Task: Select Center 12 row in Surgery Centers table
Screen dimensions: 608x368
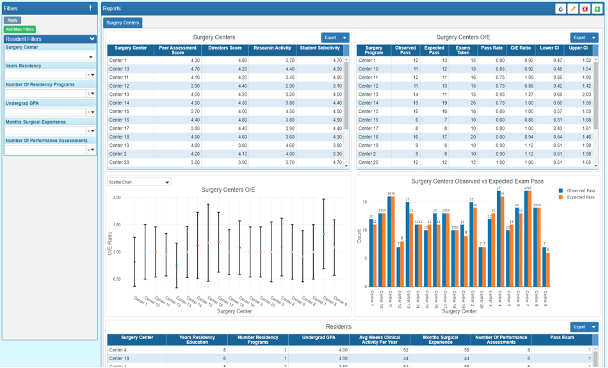Action: [225, 86]
